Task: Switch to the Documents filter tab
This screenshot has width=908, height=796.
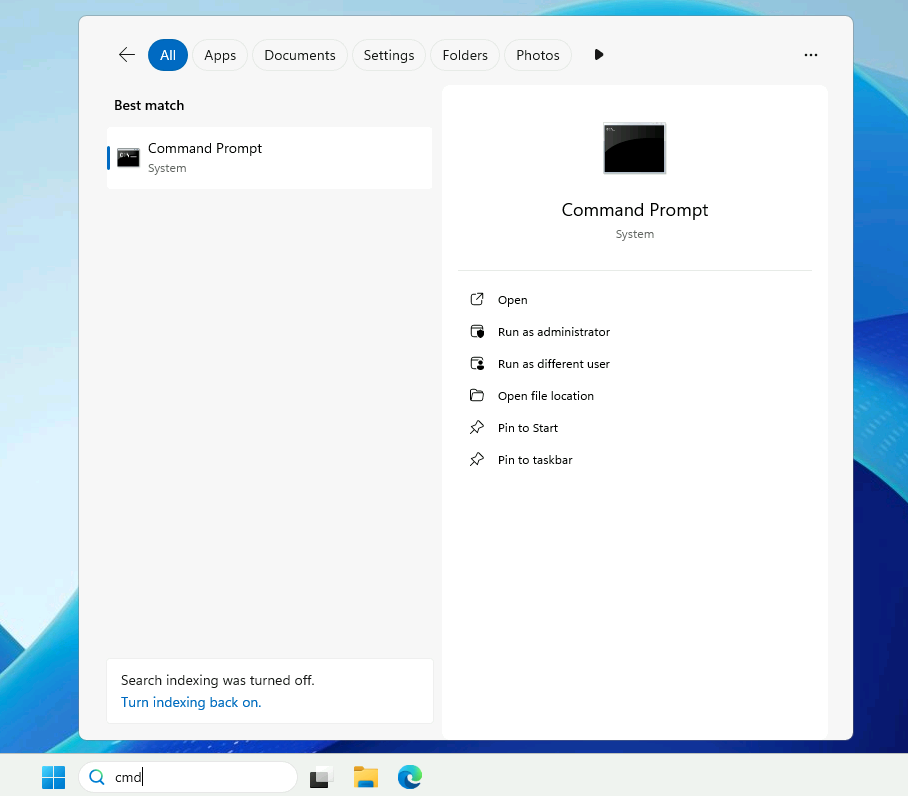Action: coord(300,55)
